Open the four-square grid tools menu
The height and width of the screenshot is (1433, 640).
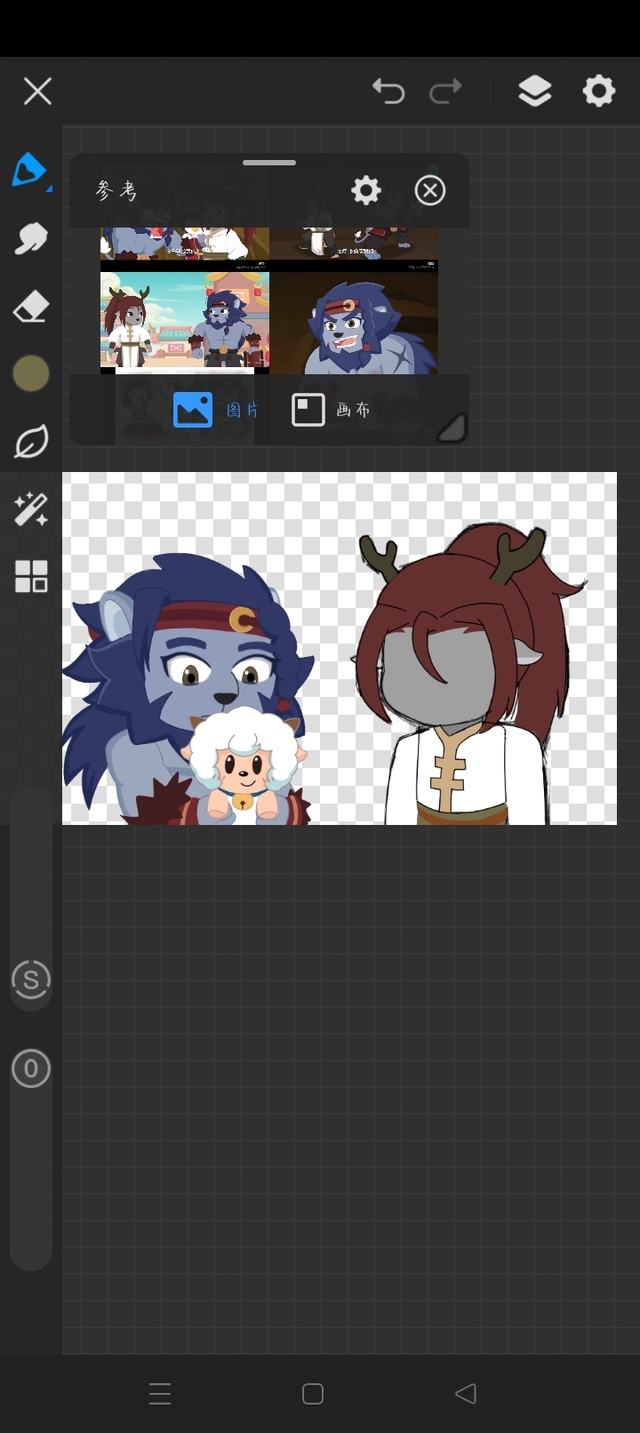pos(30,577)
